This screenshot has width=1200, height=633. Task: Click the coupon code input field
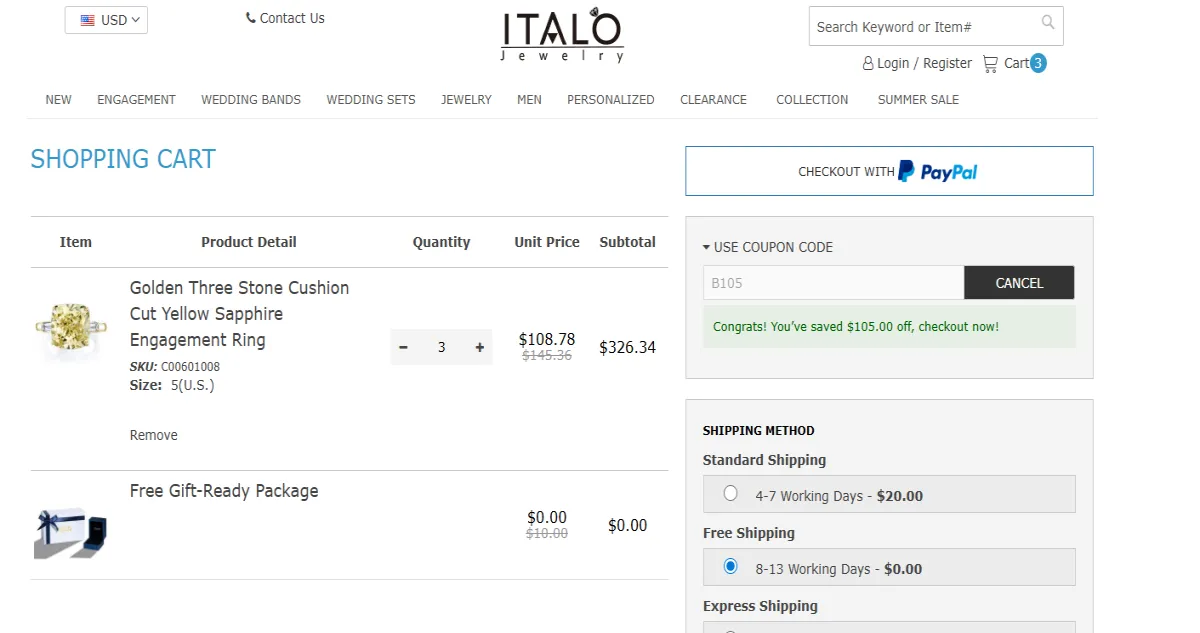833,283
